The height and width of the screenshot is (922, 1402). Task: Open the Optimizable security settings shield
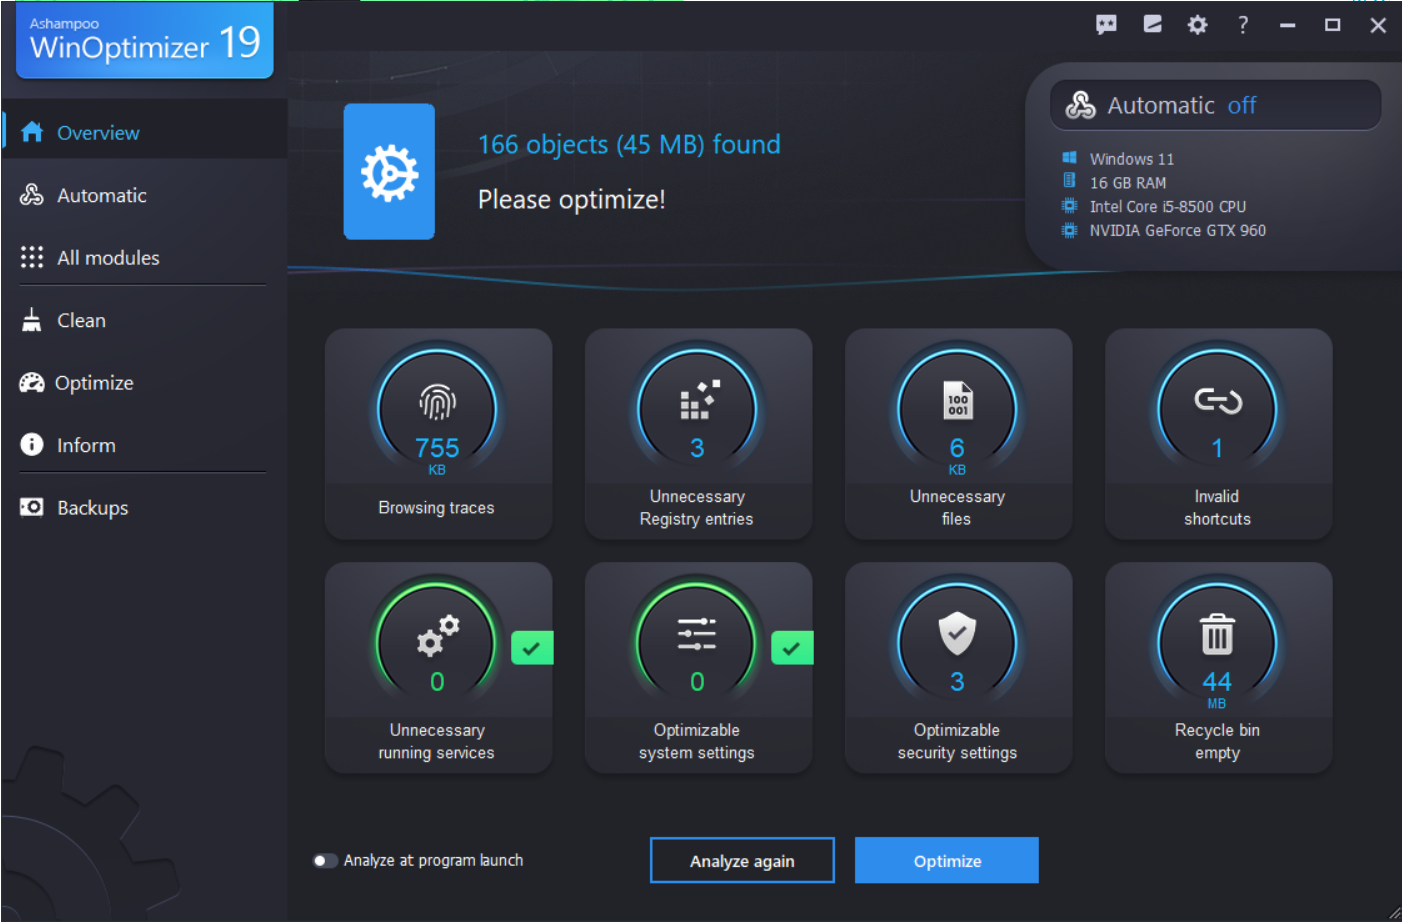957,634
